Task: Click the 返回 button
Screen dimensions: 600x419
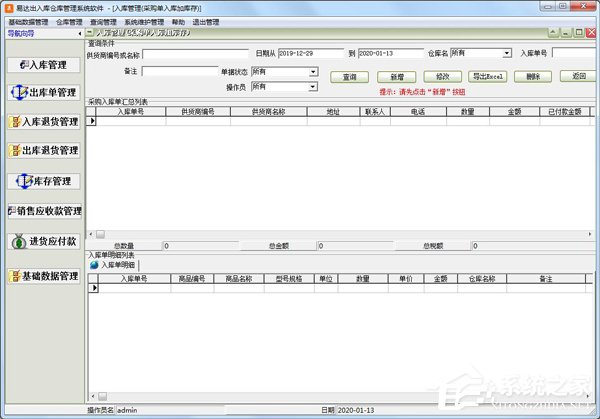Action: click(579, 76)
